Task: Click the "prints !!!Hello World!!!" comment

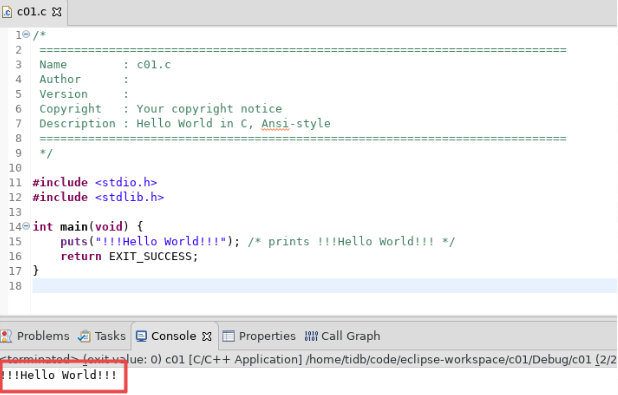Action: point(351,241)
